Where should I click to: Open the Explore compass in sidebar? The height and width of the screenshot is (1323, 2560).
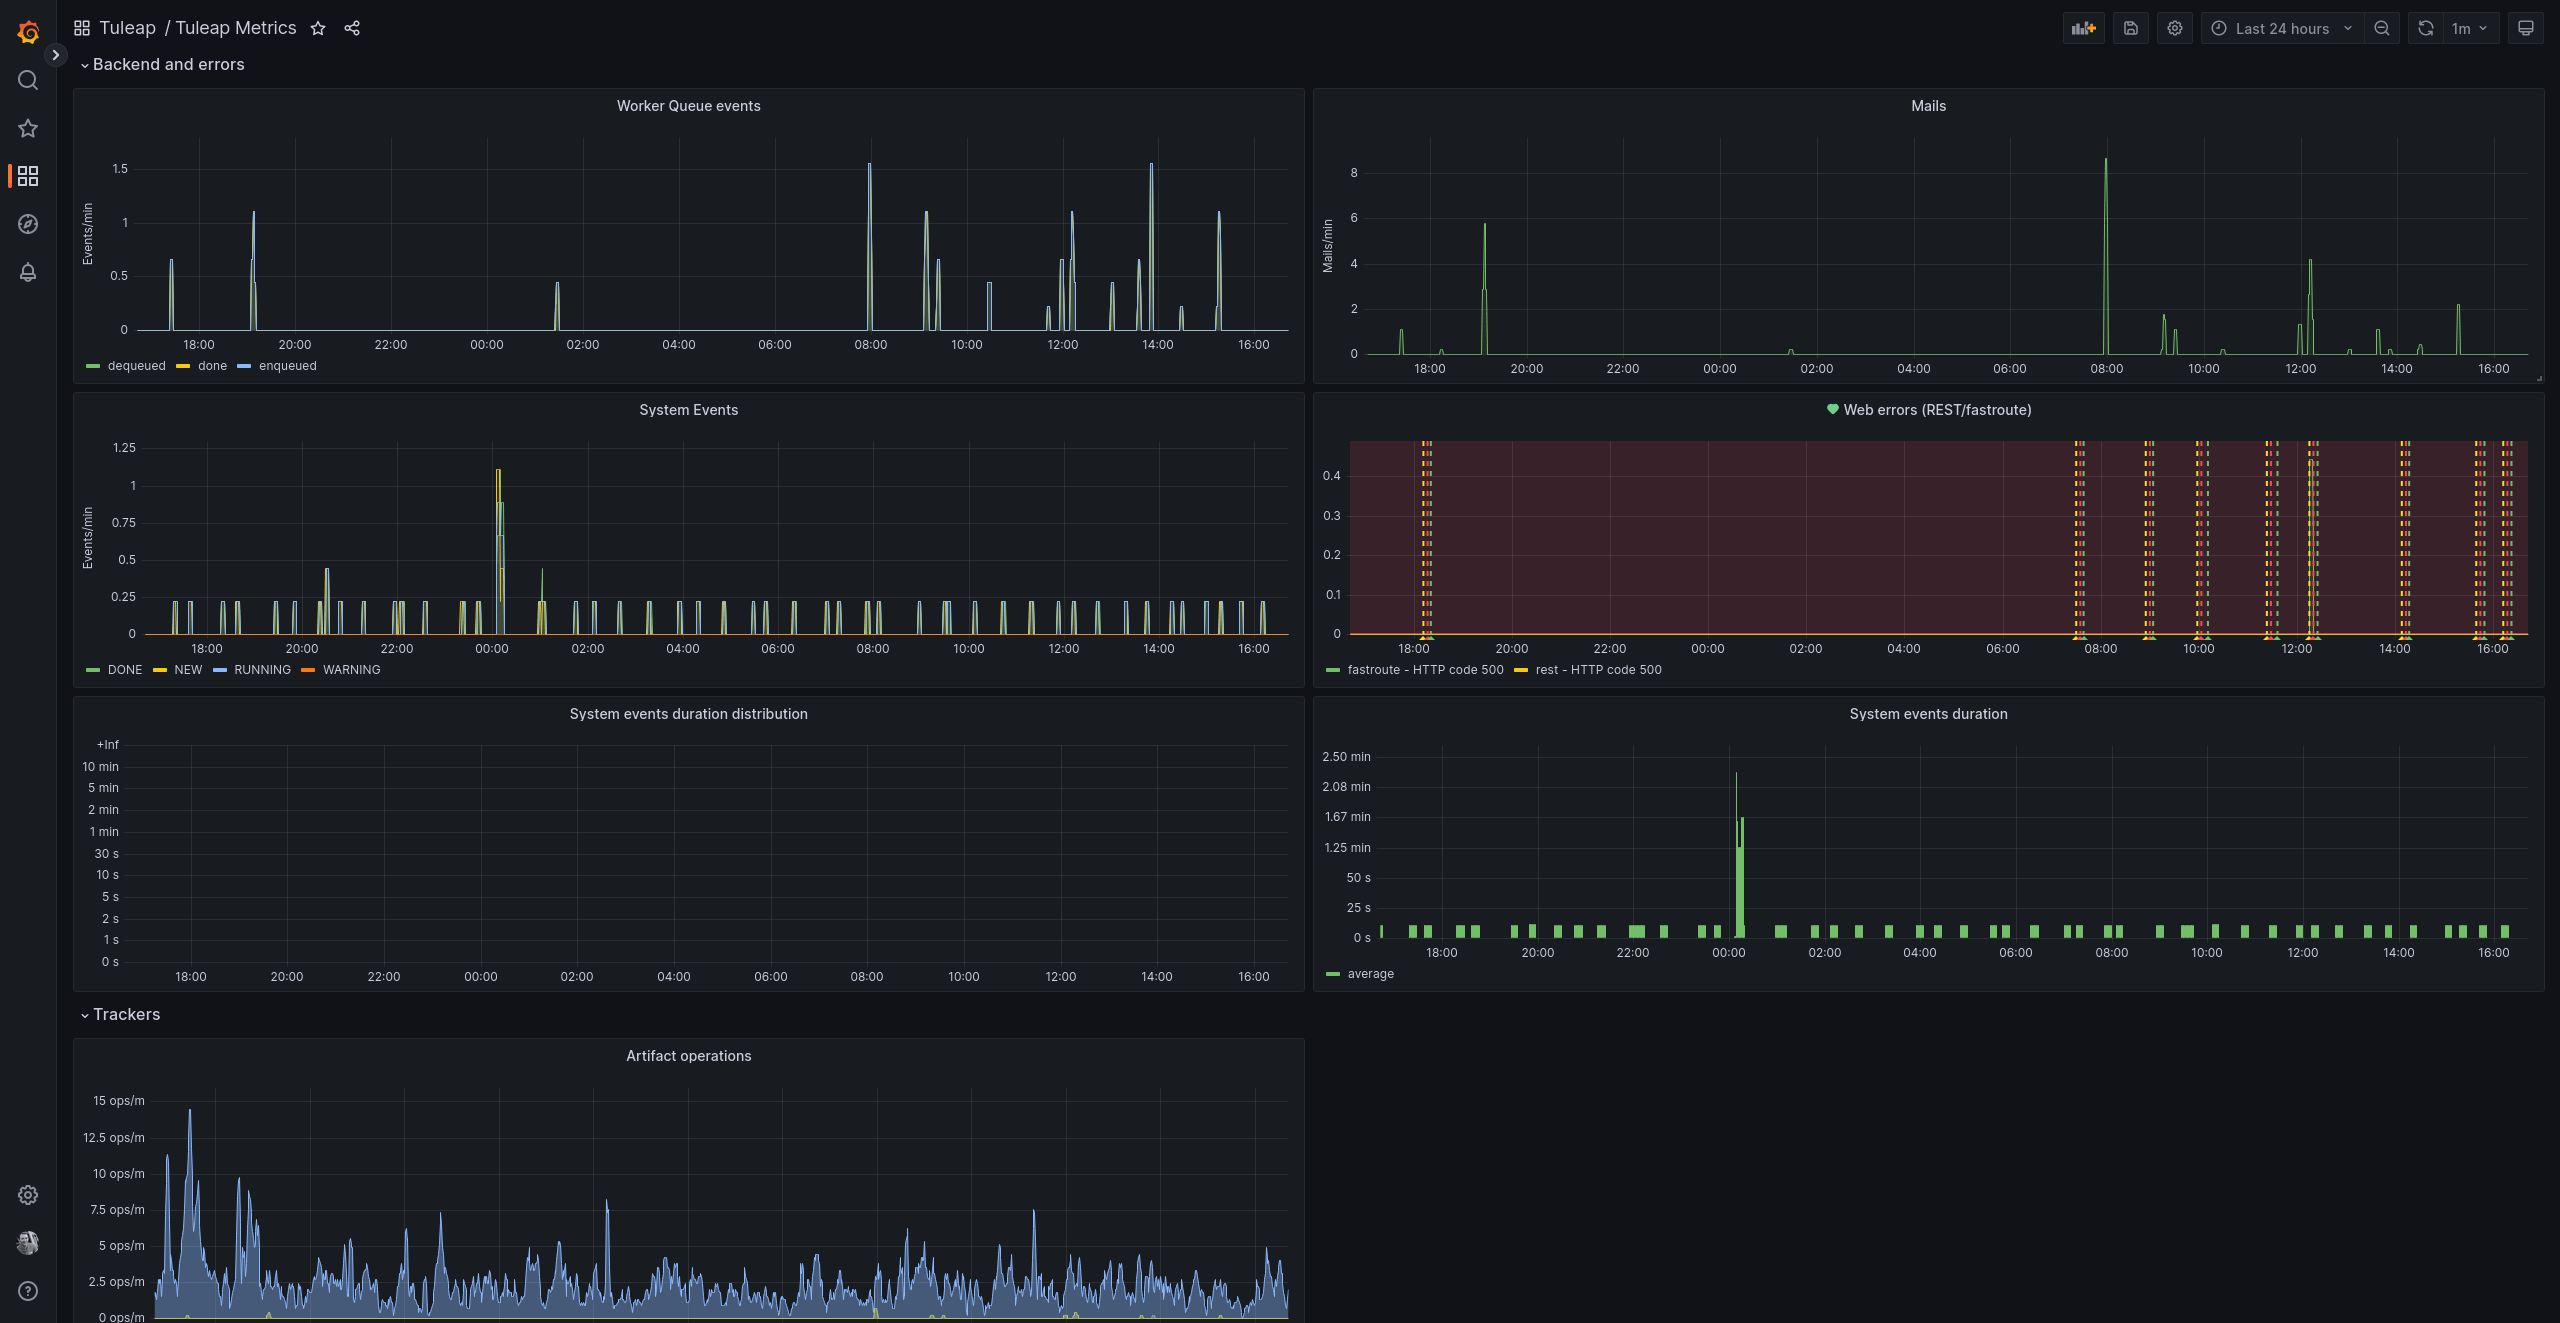(x=28, y=224)
